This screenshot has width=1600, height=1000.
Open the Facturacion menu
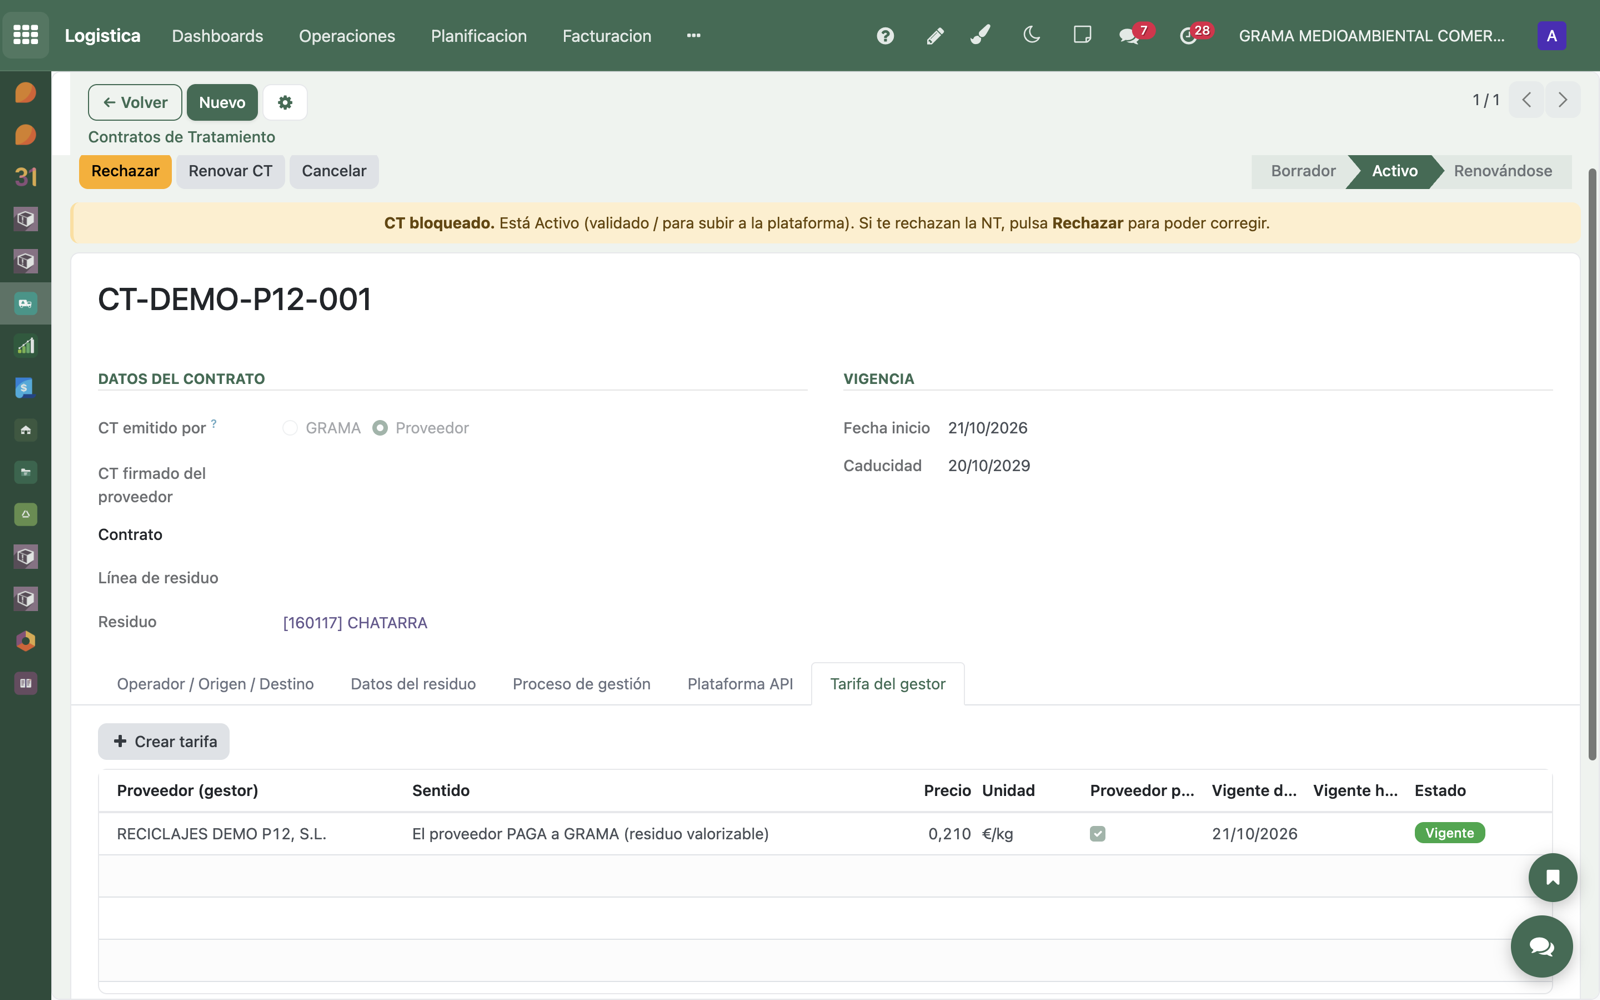[x=607, y=36]
